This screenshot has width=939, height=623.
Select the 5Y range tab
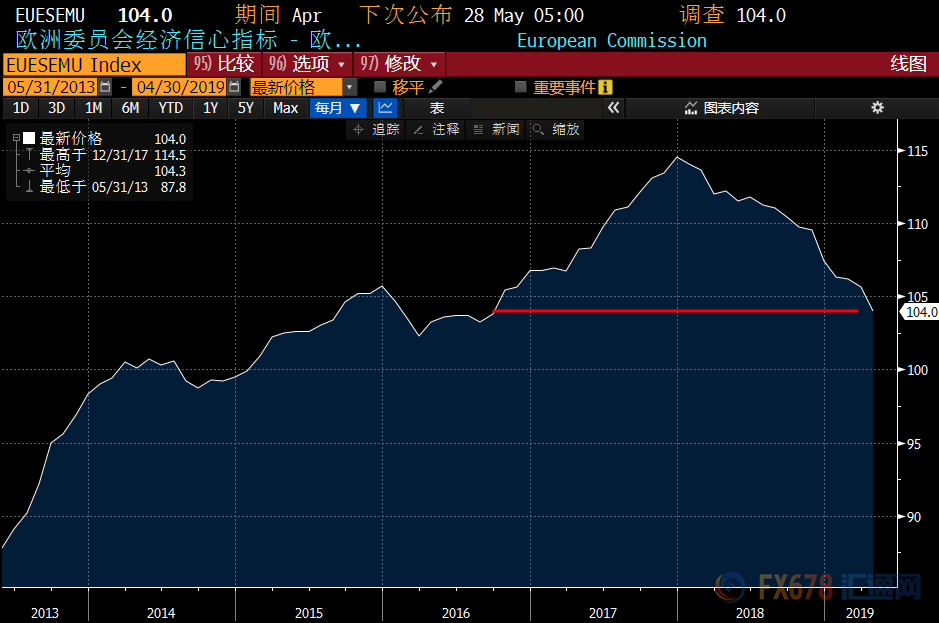(x=246, y=108)
